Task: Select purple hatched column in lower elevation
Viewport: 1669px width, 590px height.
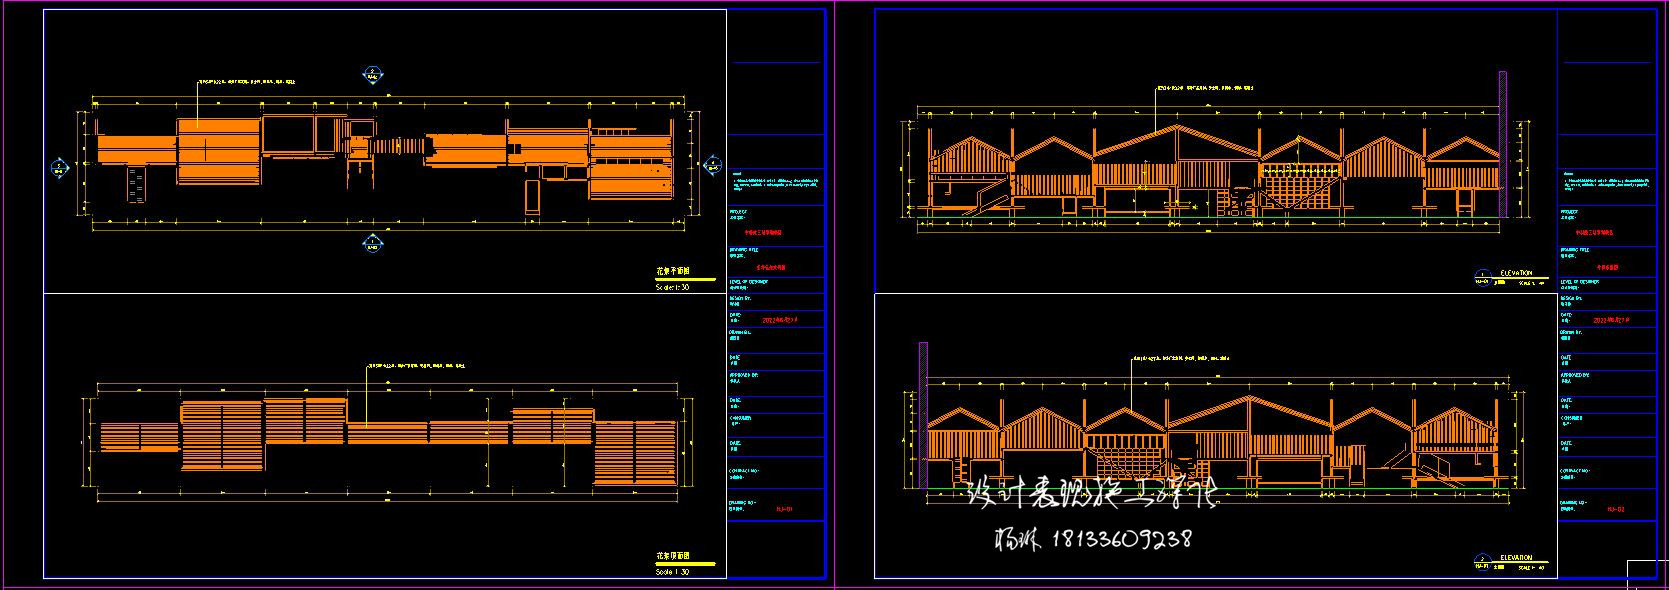Action: [x=923, y=414]
